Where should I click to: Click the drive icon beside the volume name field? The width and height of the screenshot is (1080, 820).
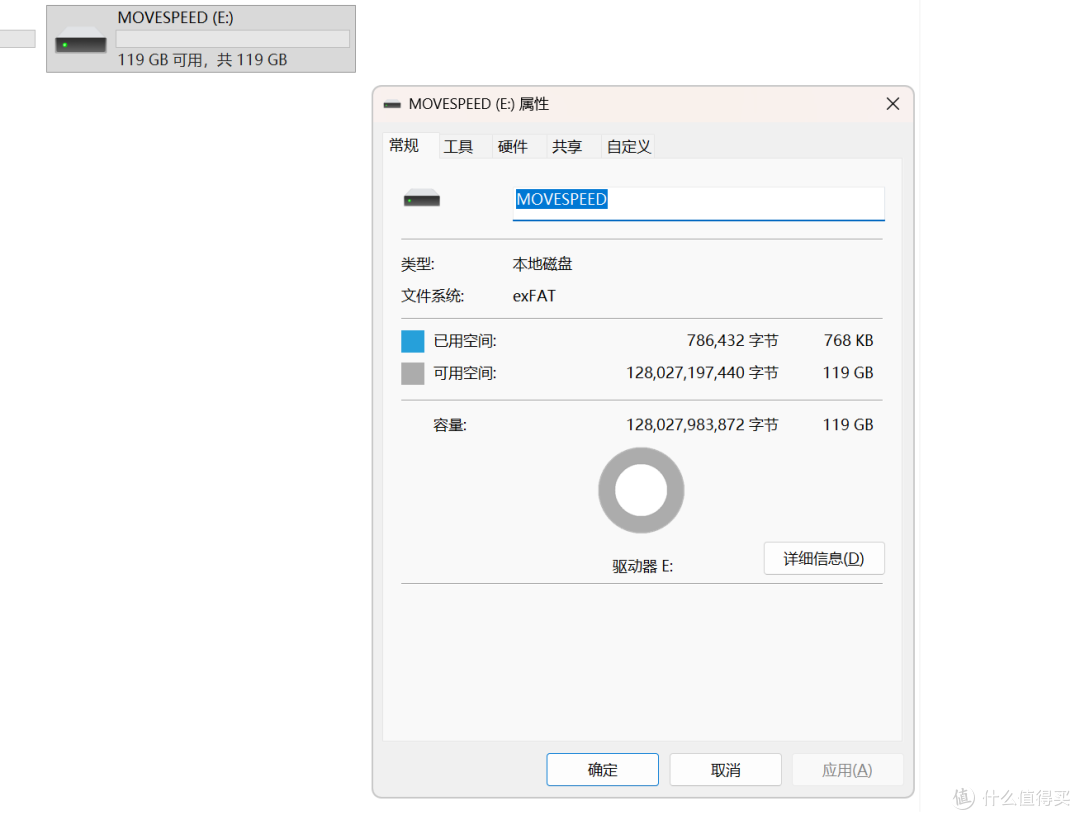(x=422, y=198)
